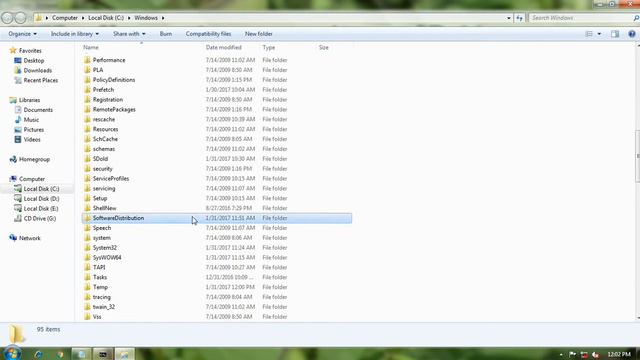
Task: Click the New folder button
Action: [258, 34]
